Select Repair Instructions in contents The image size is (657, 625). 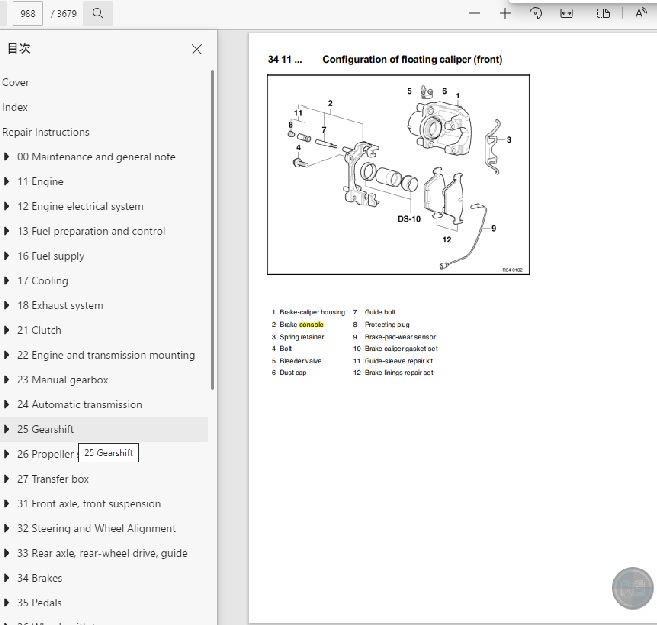point(46,132)
